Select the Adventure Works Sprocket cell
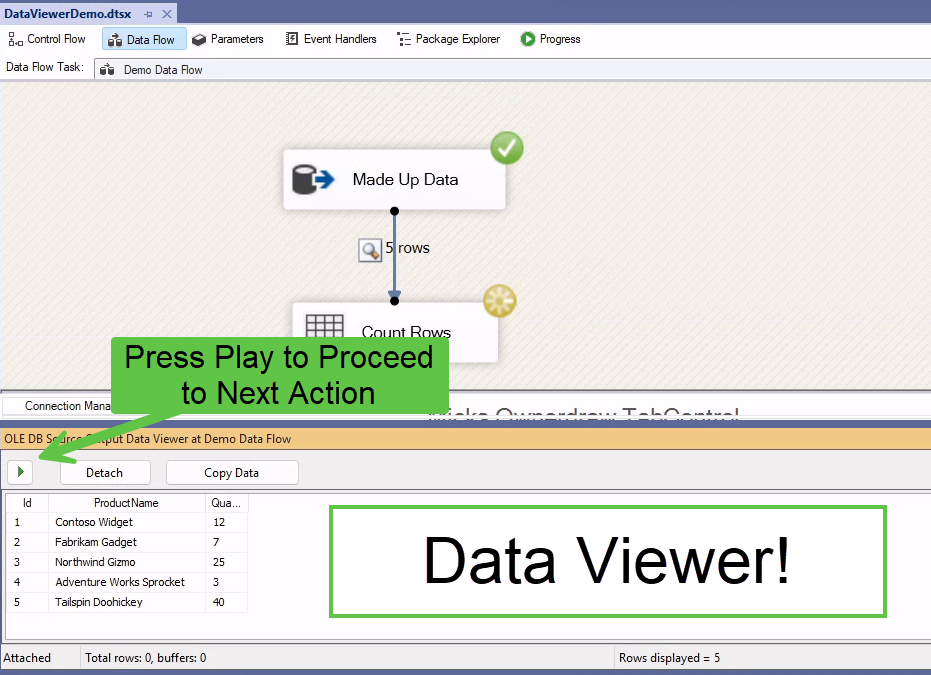The image size is (931, 675). [x=126, y=582]
